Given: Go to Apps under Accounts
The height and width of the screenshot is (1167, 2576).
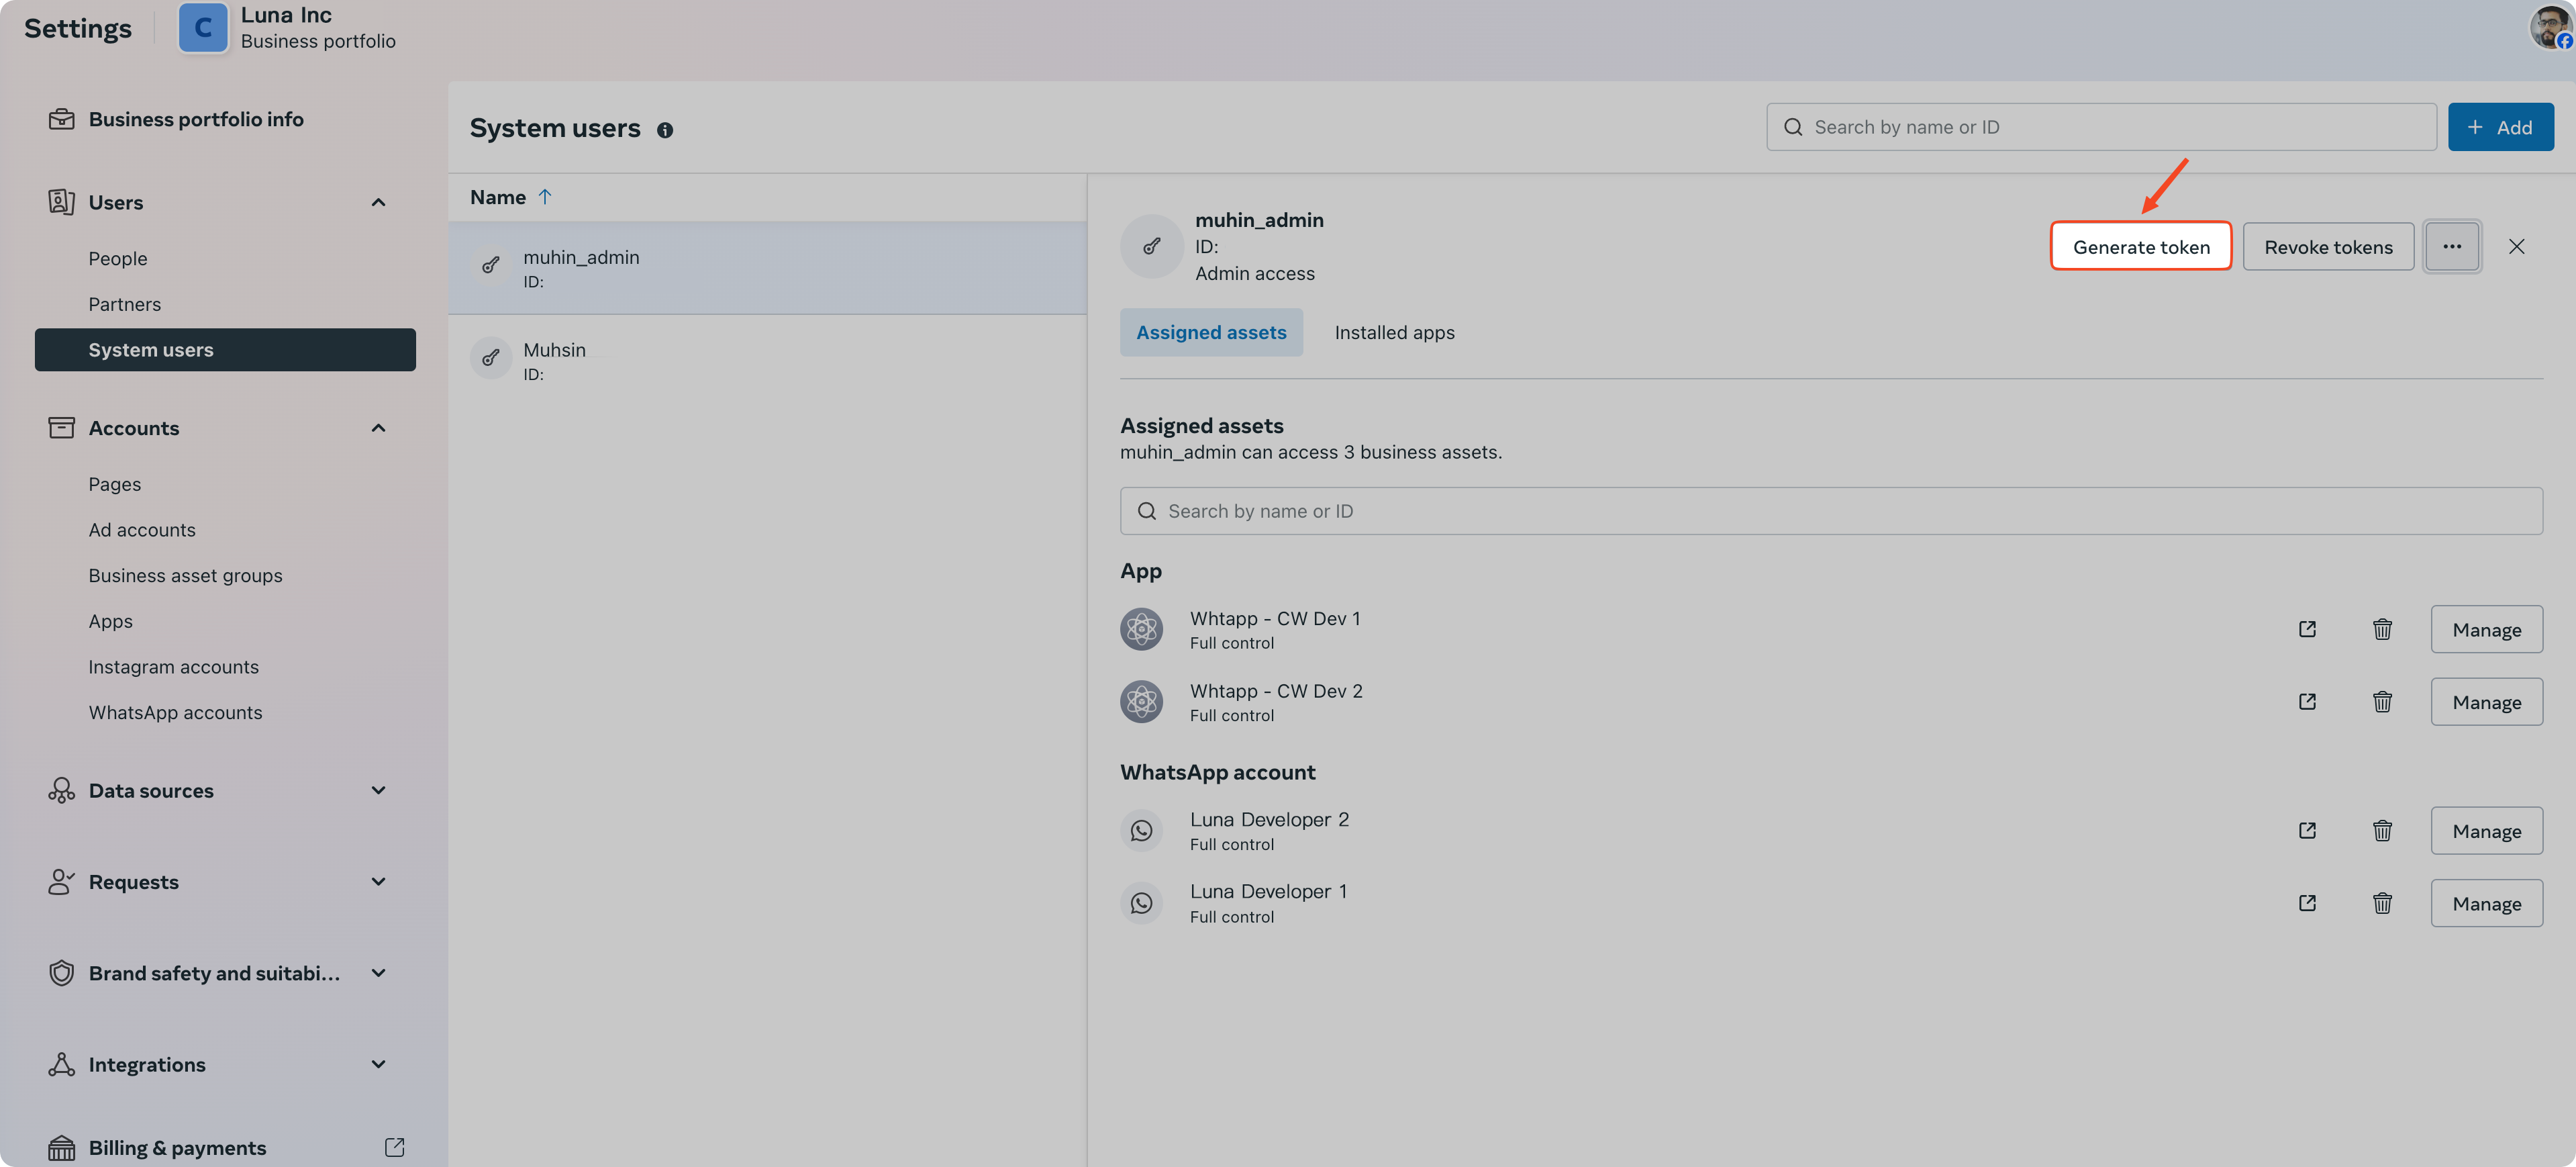Looking at the screenshot, I should pos(110,621).
